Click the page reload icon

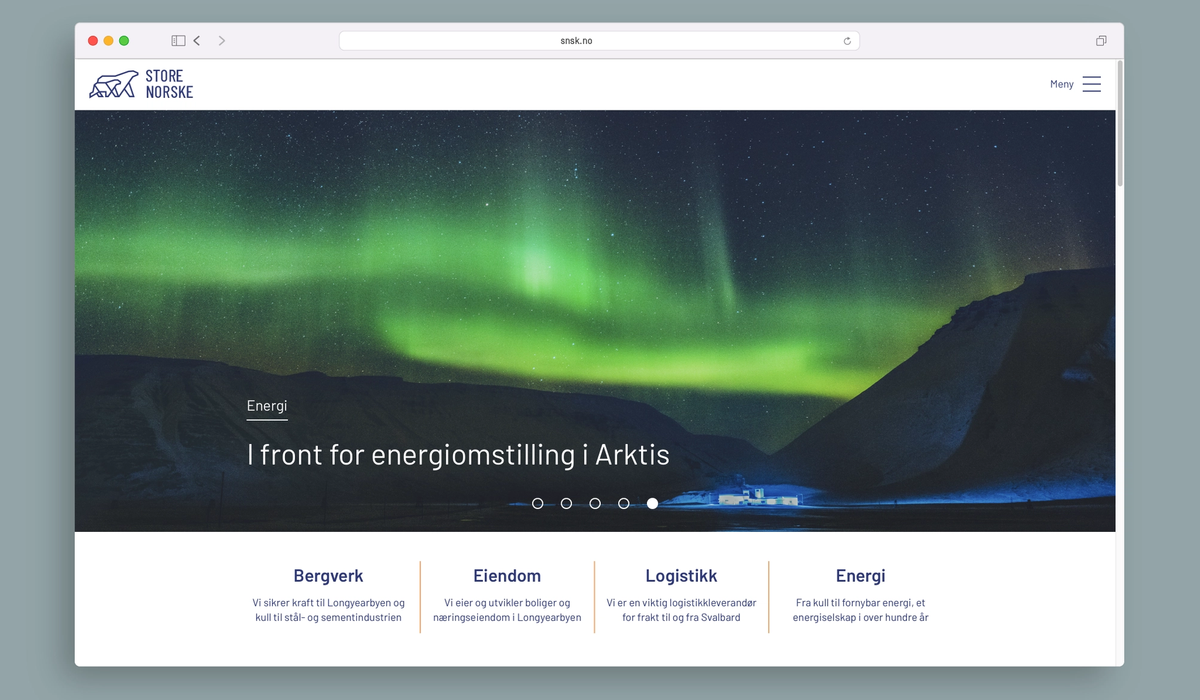[x=846, y=40]
